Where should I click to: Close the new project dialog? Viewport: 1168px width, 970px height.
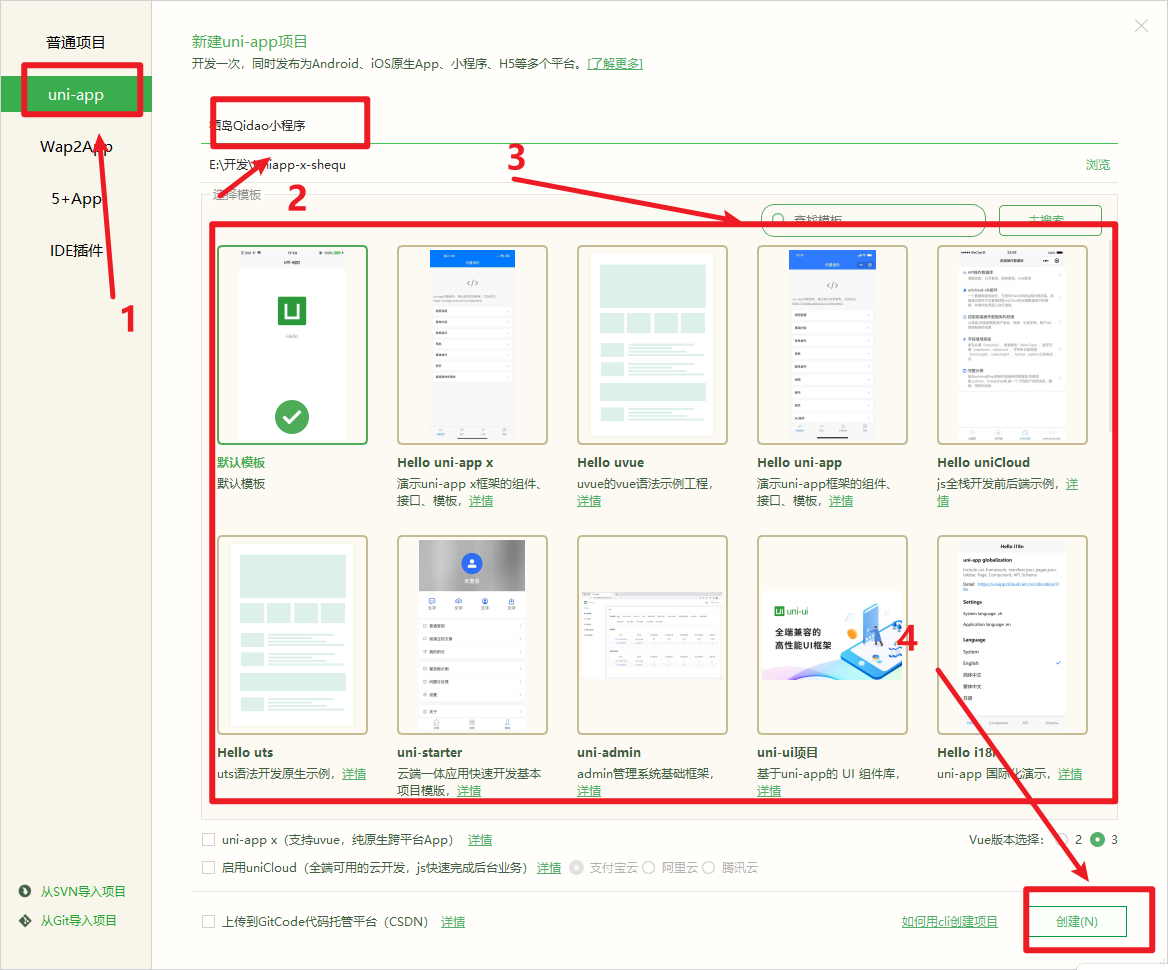tap(1140, 26)
